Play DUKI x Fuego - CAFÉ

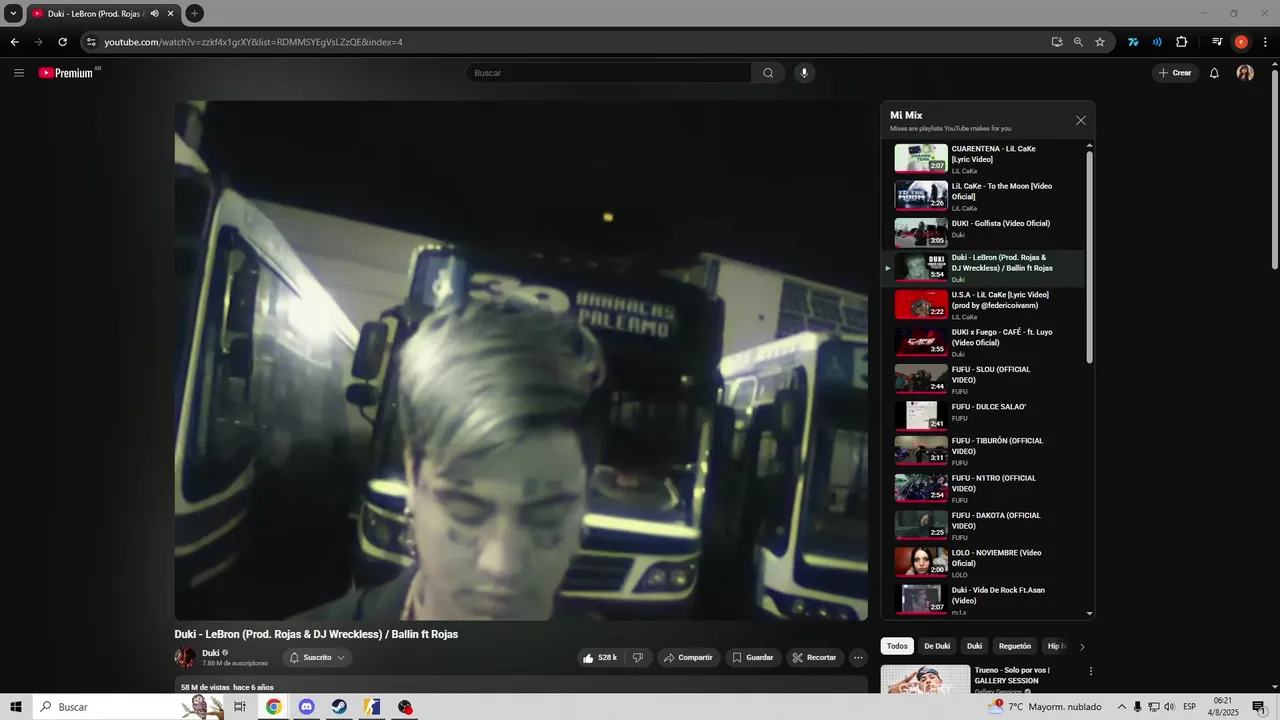(x=983, y=342)
